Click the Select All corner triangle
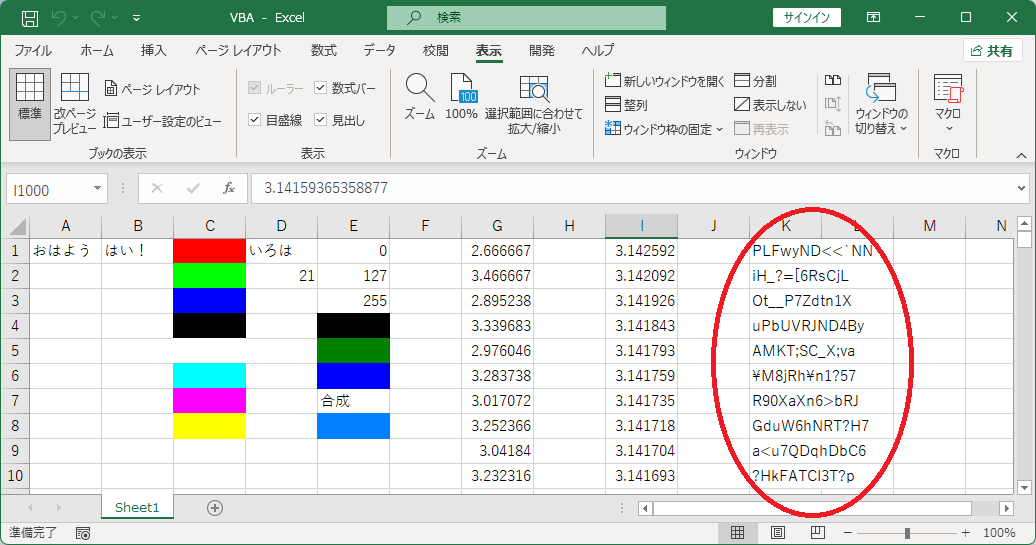1036x545 pixels. [x=17, y=226]
